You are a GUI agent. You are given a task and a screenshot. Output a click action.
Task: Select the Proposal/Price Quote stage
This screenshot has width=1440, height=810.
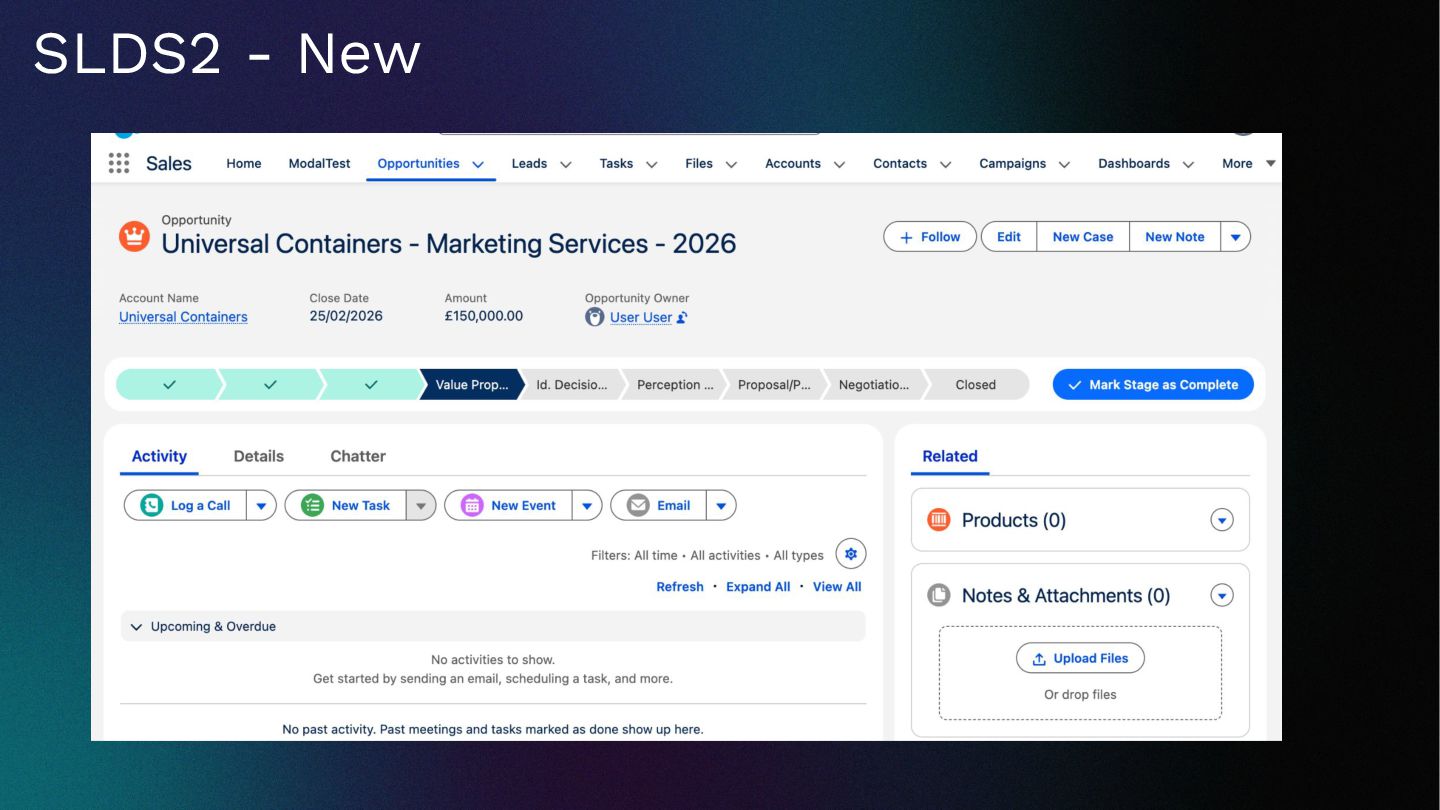774,385
